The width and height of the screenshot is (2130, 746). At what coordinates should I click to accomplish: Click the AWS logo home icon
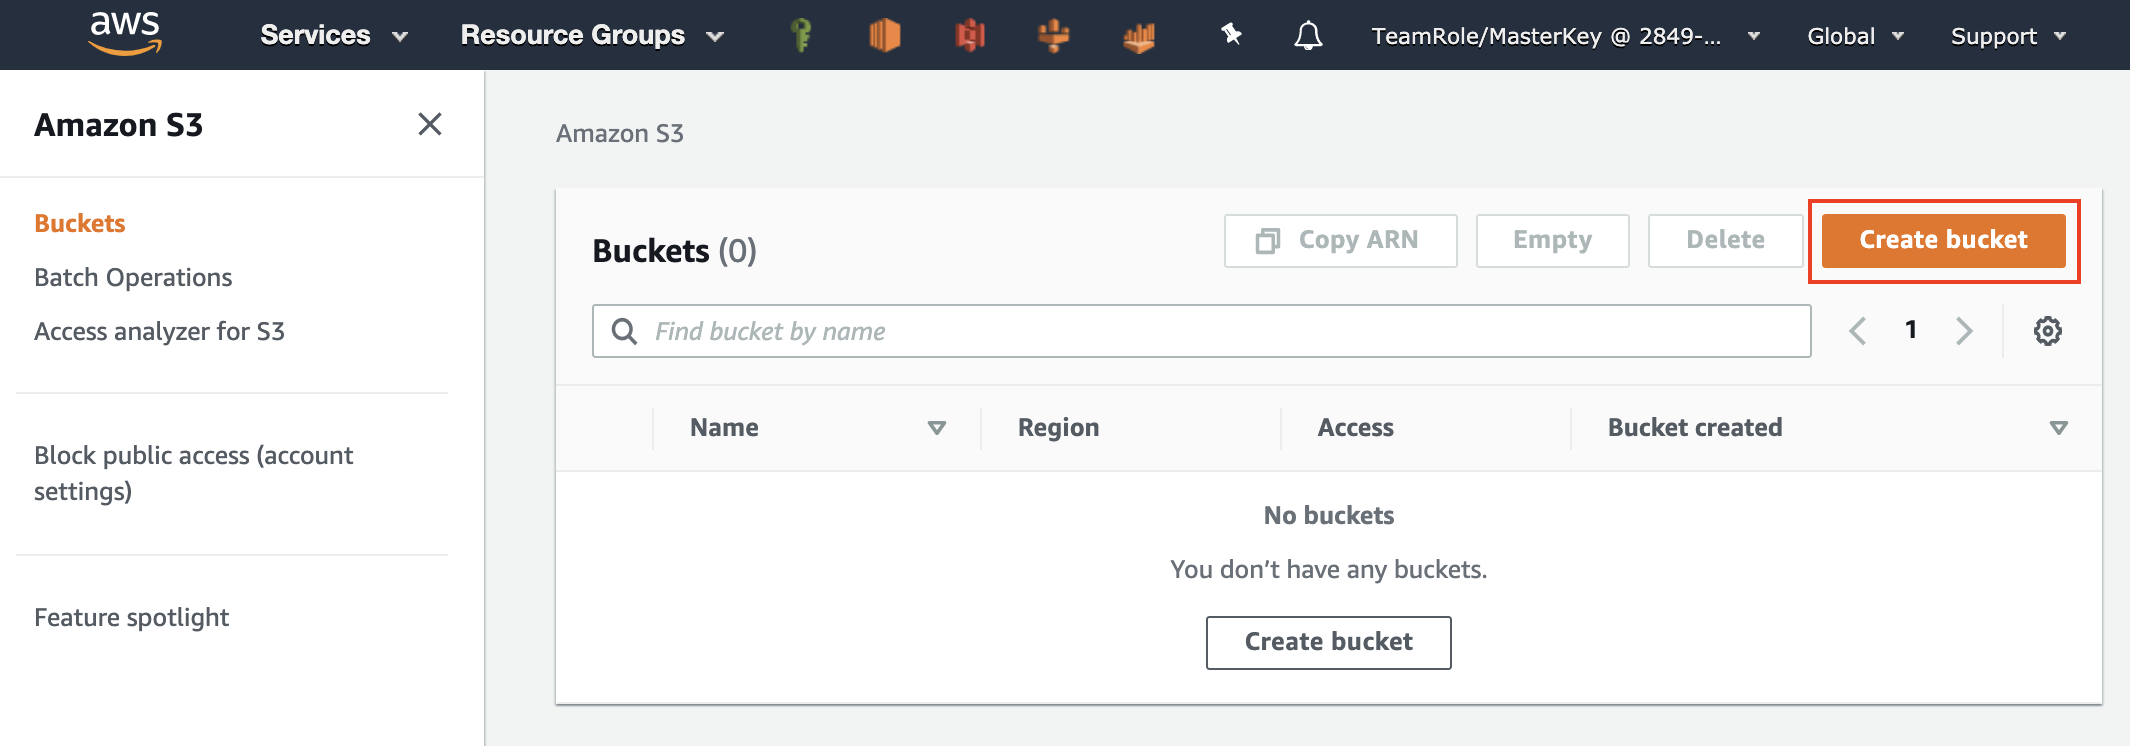[x=125, y=33]
